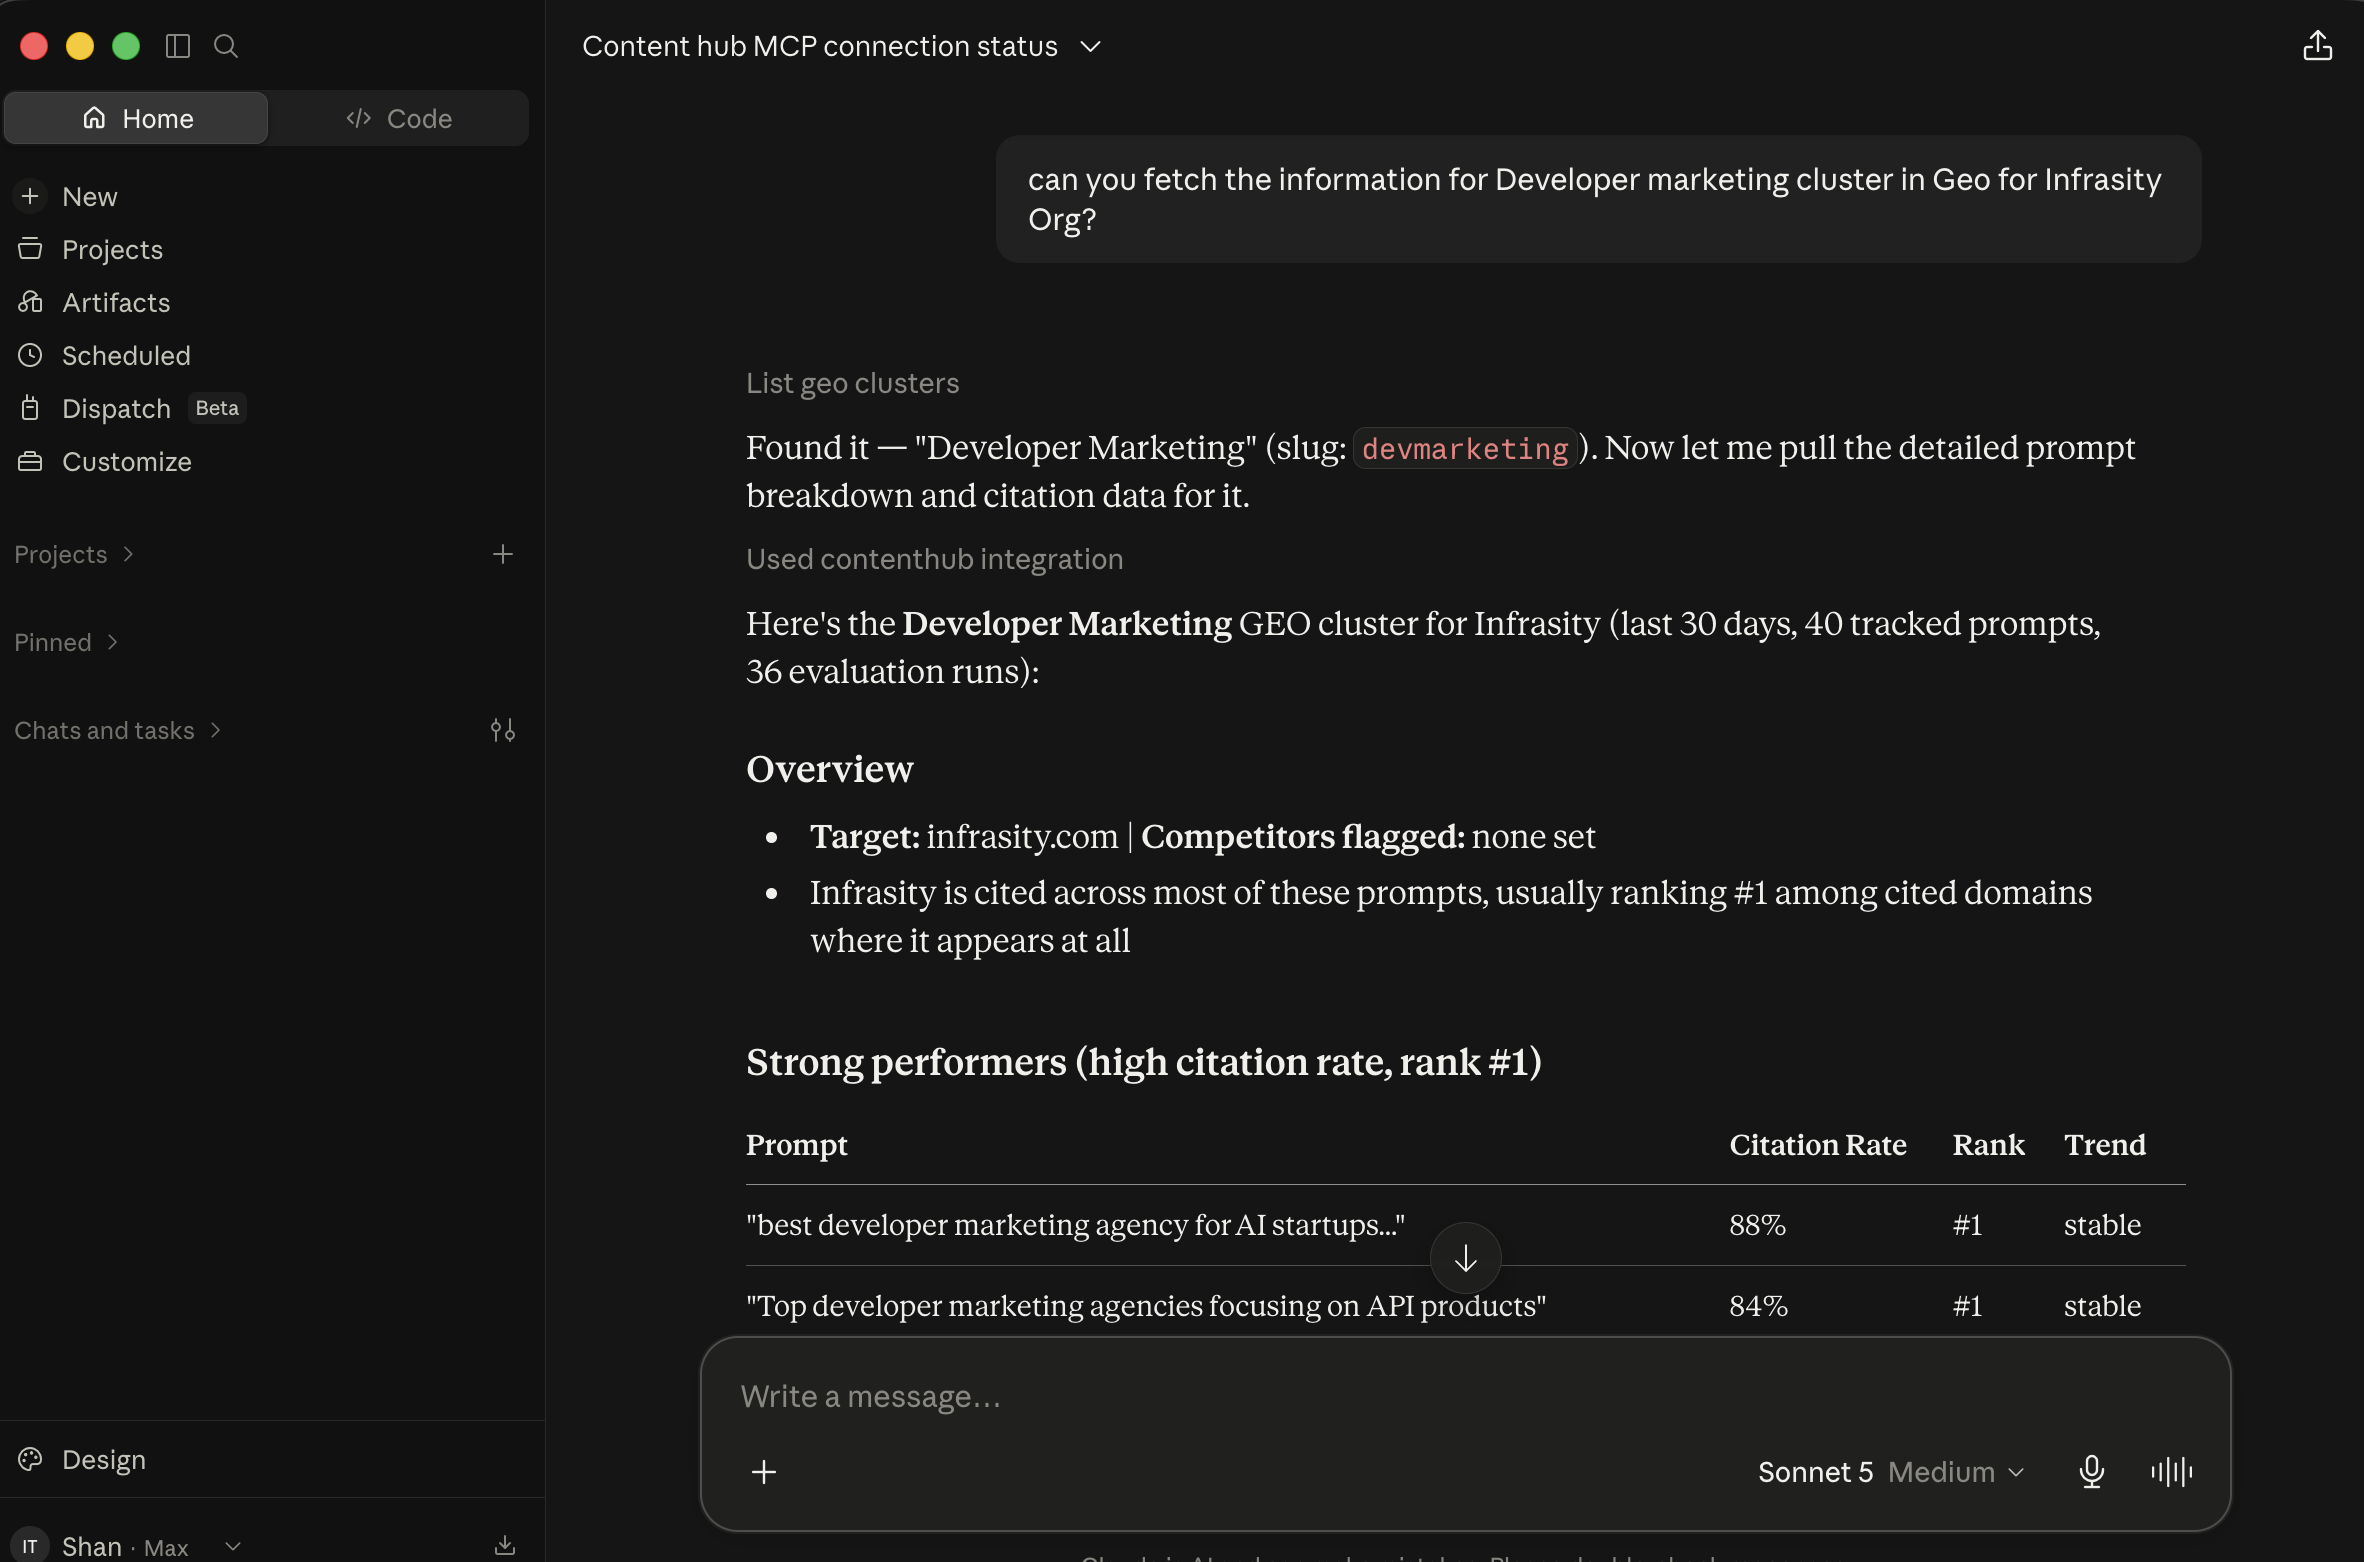Open the Sonnet 5 model selector
Image resolution: width=2364 pixels, height=1562 pixels.
[1891, 1472]
